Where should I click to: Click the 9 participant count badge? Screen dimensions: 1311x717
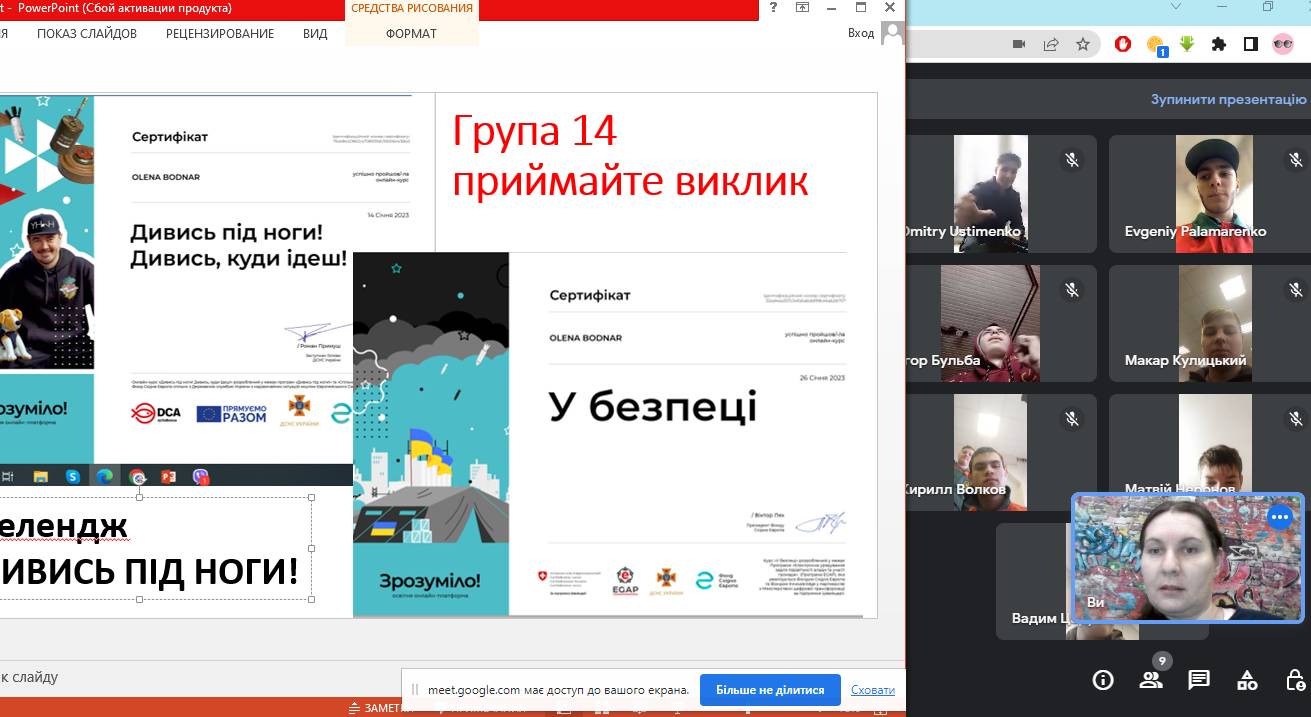1161,660
